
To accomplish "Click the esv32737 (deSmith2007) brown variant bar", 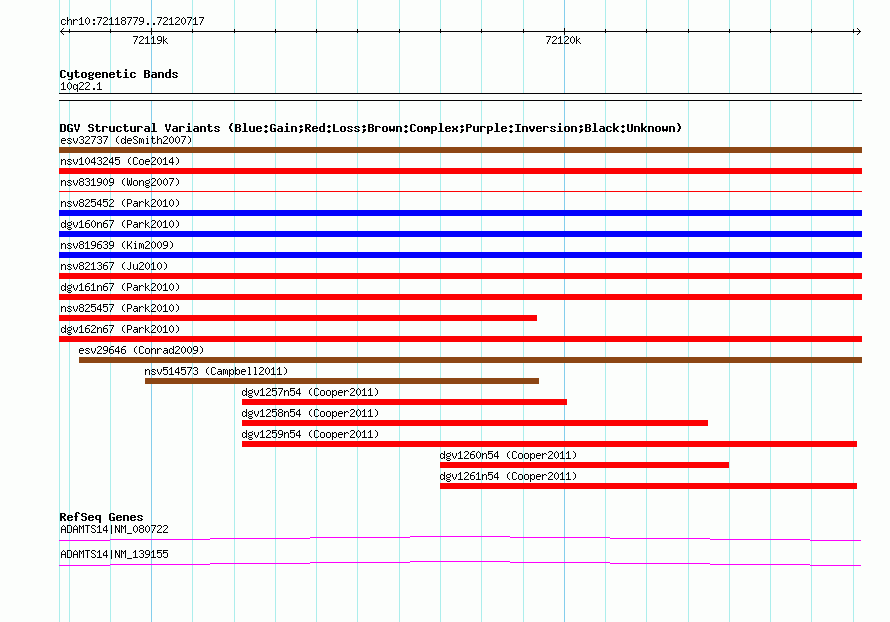I will [x=460, y=150].
